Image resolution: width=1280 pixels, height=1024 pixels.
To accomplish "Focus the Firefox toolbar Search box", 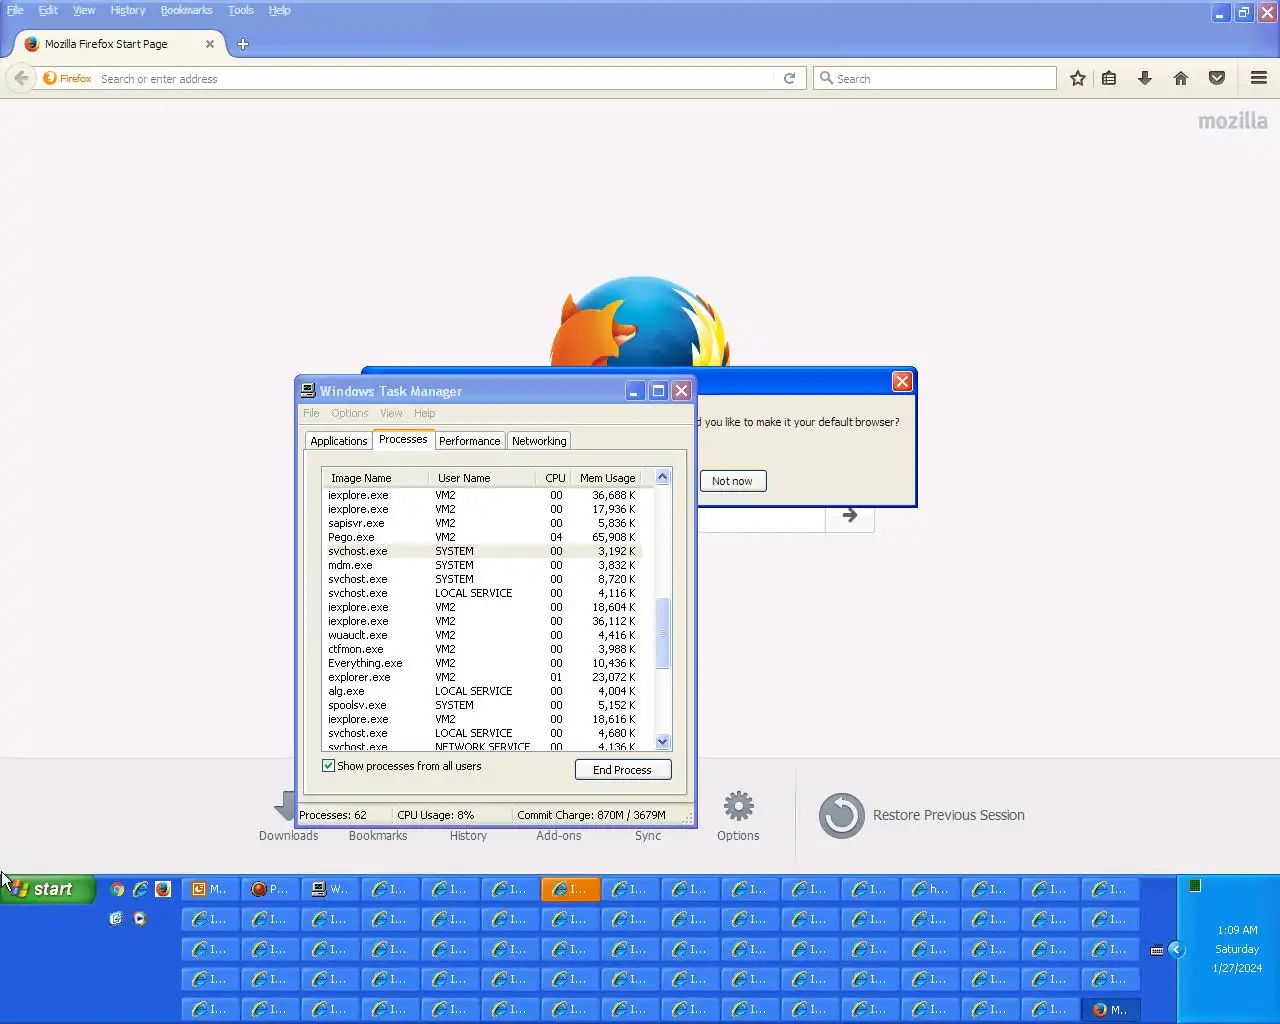I will (935, 78).
